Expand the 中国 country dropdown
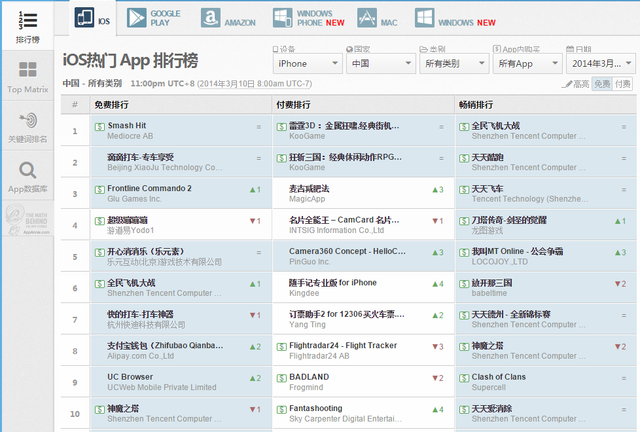Image resolution: width=640 pixels, height=432 pixels. click(381, 64)
